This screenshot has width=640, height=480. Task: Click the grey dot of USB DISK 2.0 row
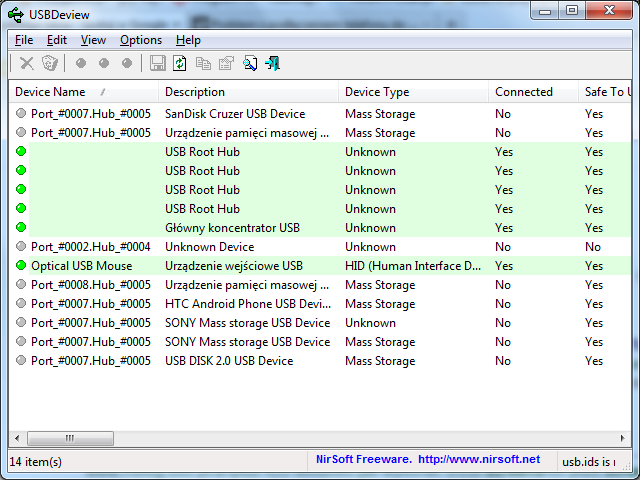click(x=21, y=360)
